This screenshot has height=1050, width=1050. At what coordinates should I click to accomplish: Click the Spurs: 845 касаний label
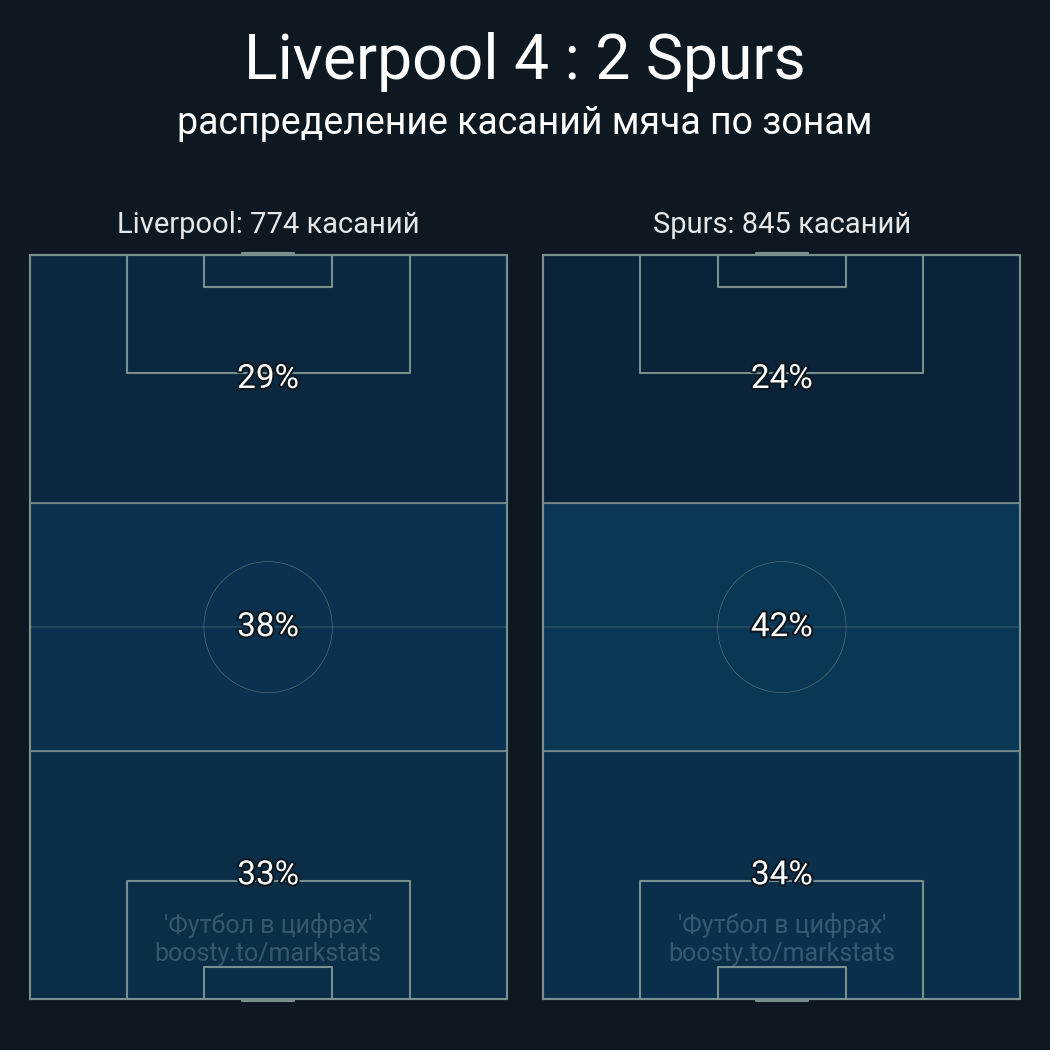(781, 223)
